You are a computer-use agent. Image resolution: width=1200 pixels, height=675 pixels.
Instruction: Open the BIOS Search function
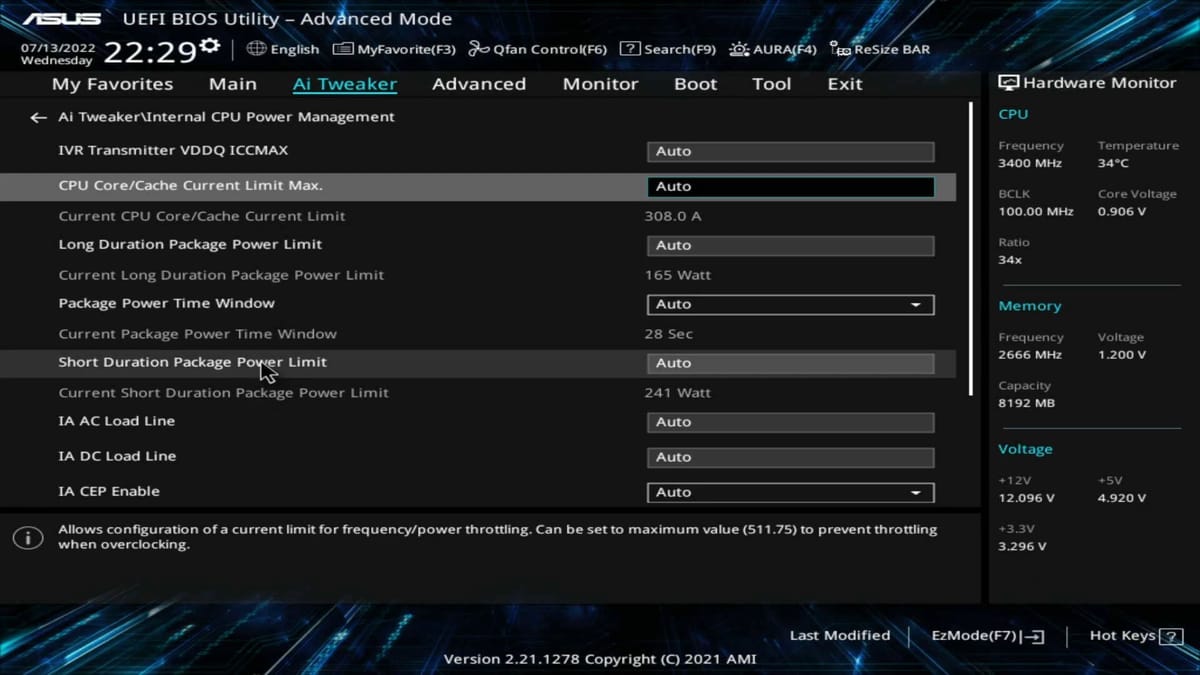pos(666,48)
